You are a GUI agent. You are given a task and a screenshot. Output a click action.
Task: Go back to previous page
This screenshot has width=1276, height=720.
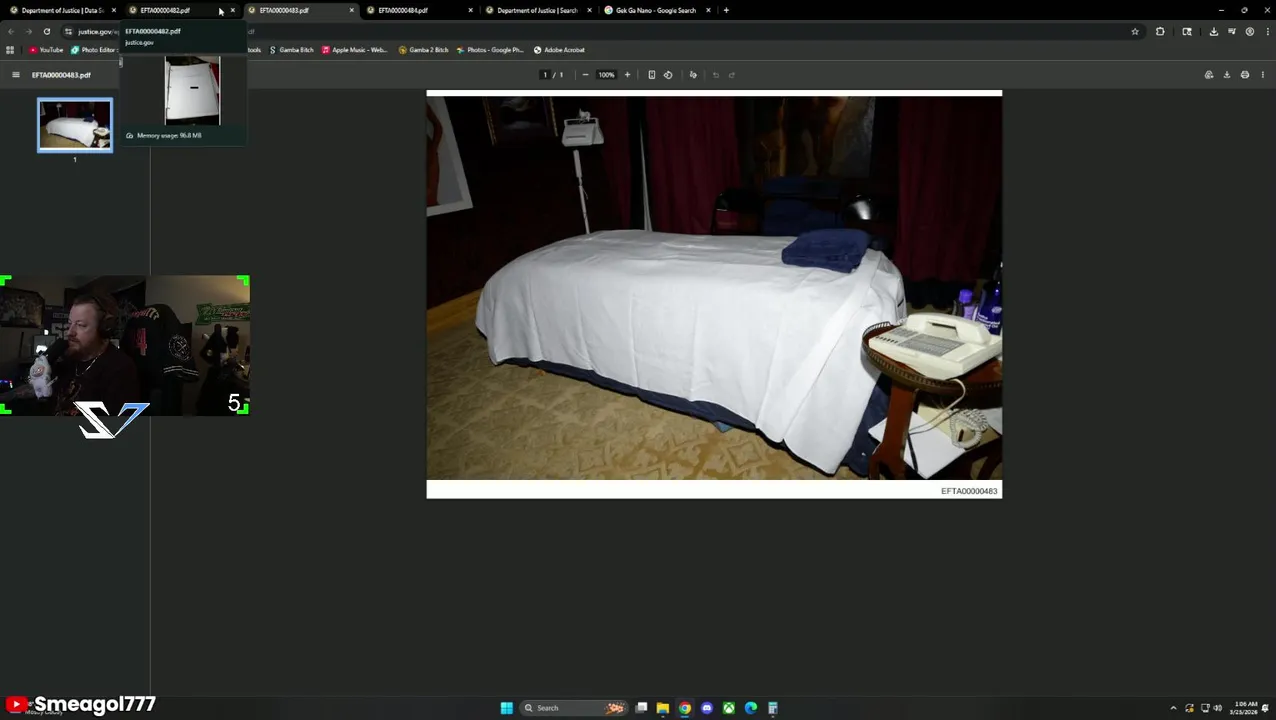(x=11, y=32)
